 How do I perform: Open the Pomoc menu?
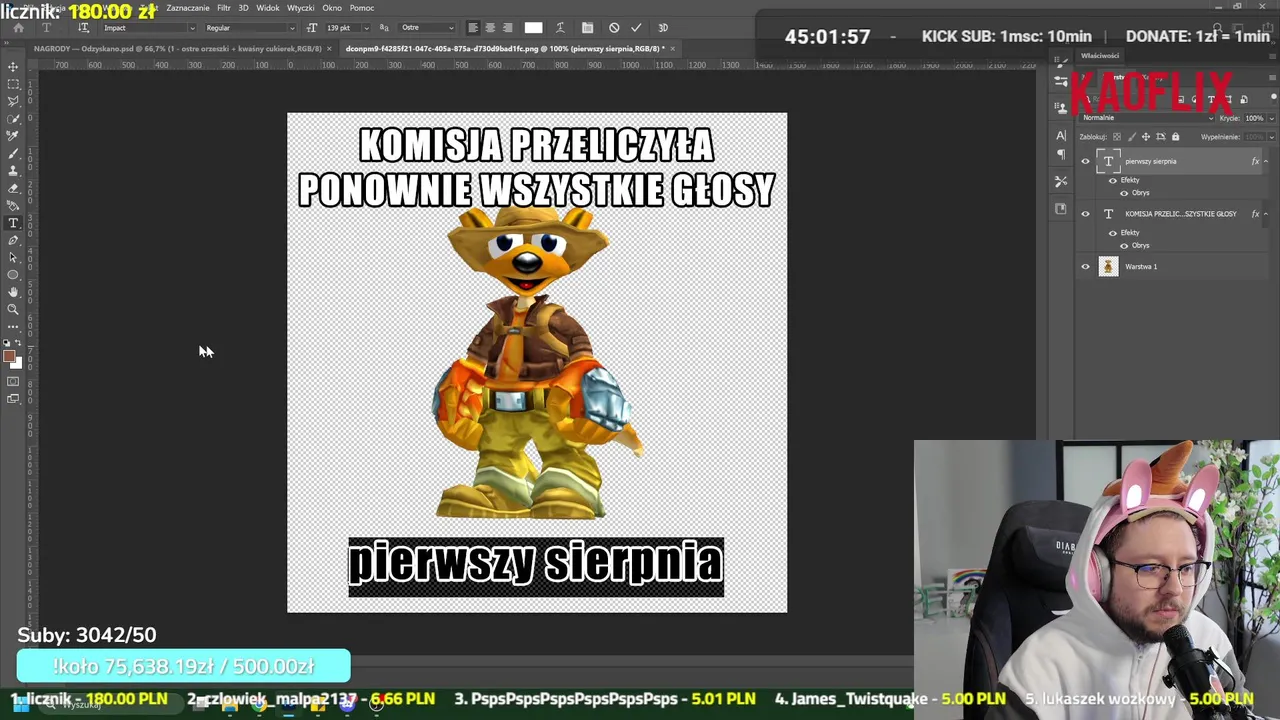point(362,8)
